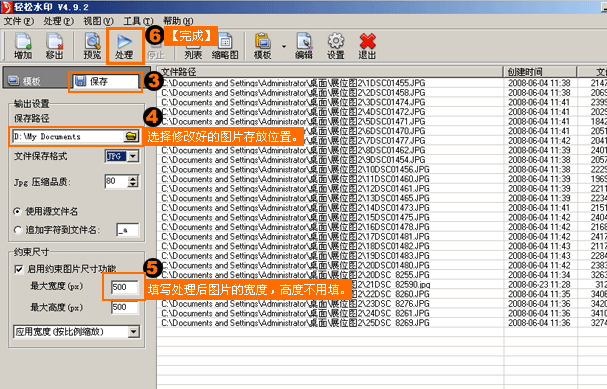
Task: Toggle 启用约束图片尺寸功能 checkbox
Action: tap(18, 269)
